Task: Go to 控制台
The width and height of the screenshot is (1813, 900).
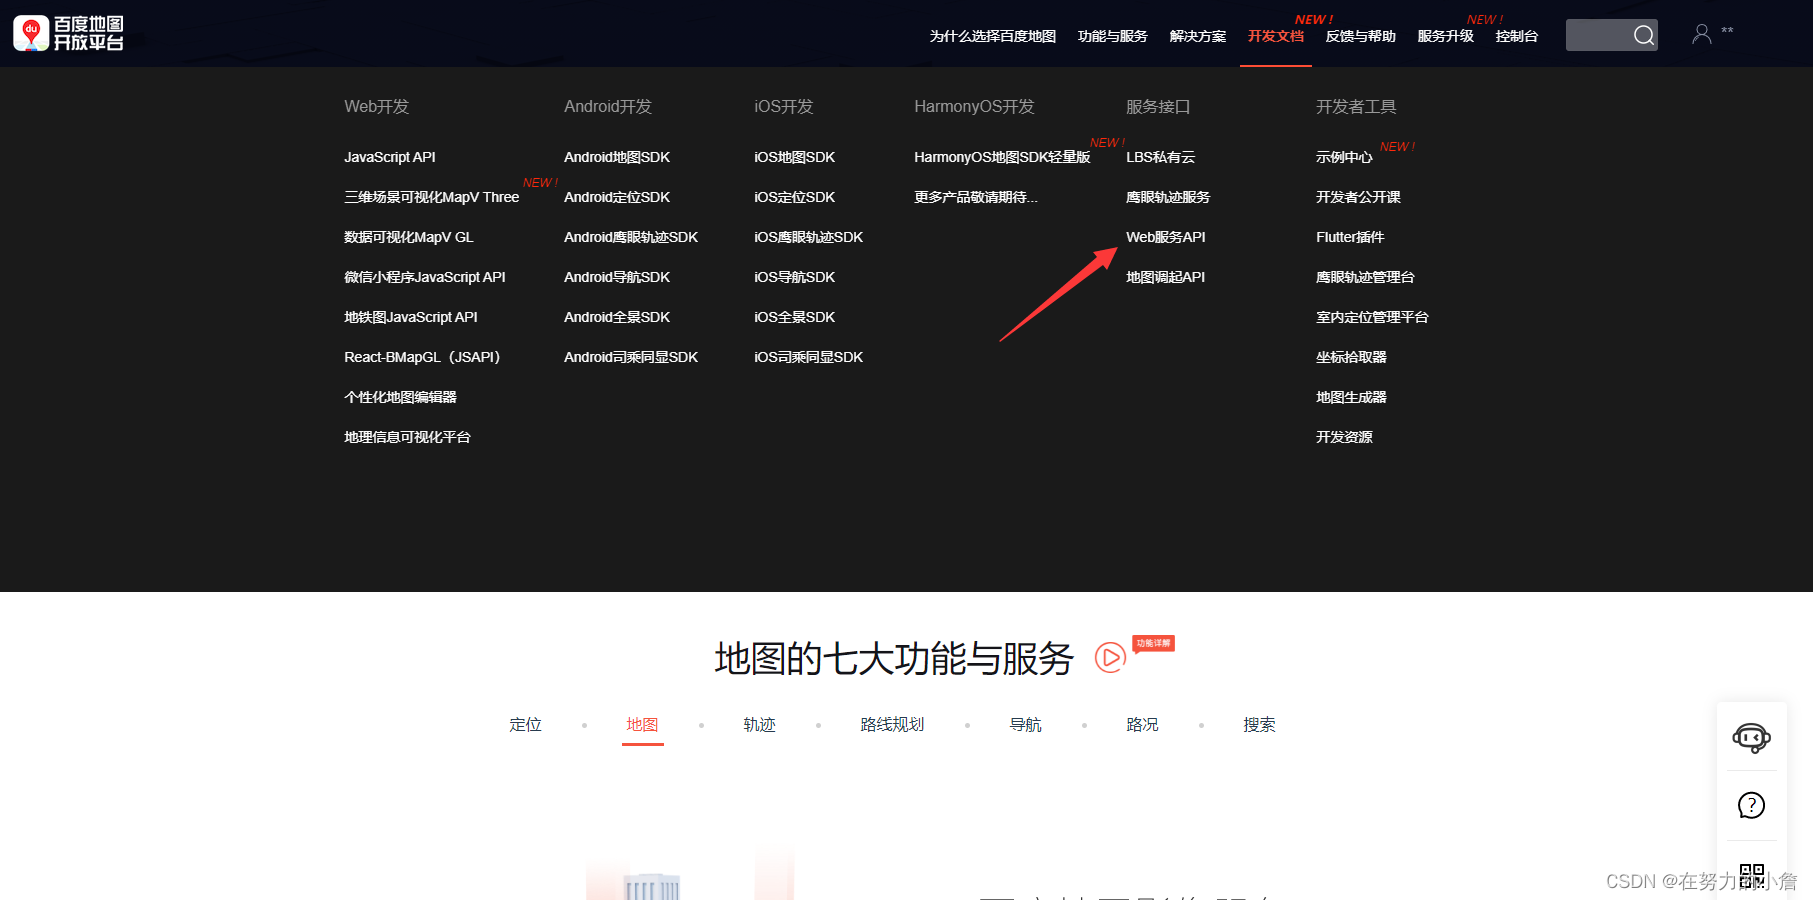Action: (x=1516, y=36)
